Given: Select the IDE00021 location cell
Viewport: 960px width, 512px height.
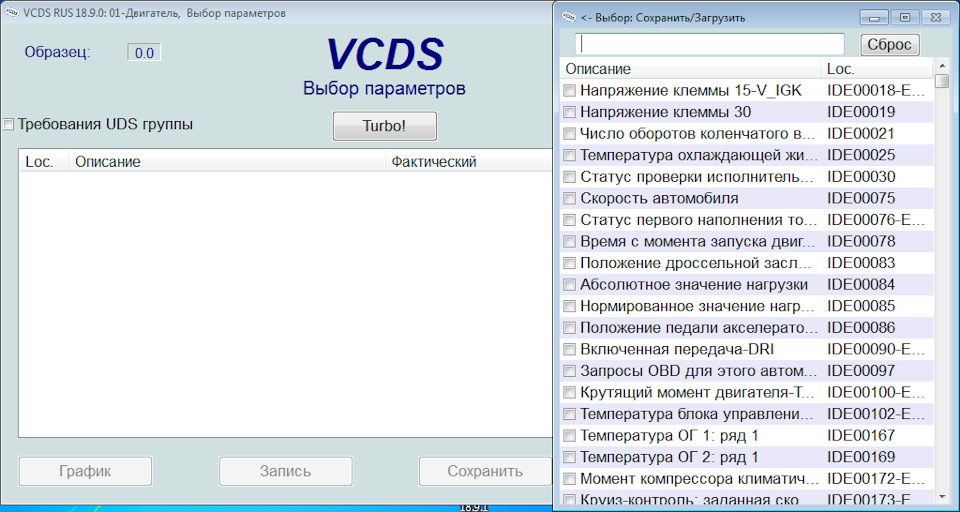Looking at the screenshot, I should coord(861,134).
